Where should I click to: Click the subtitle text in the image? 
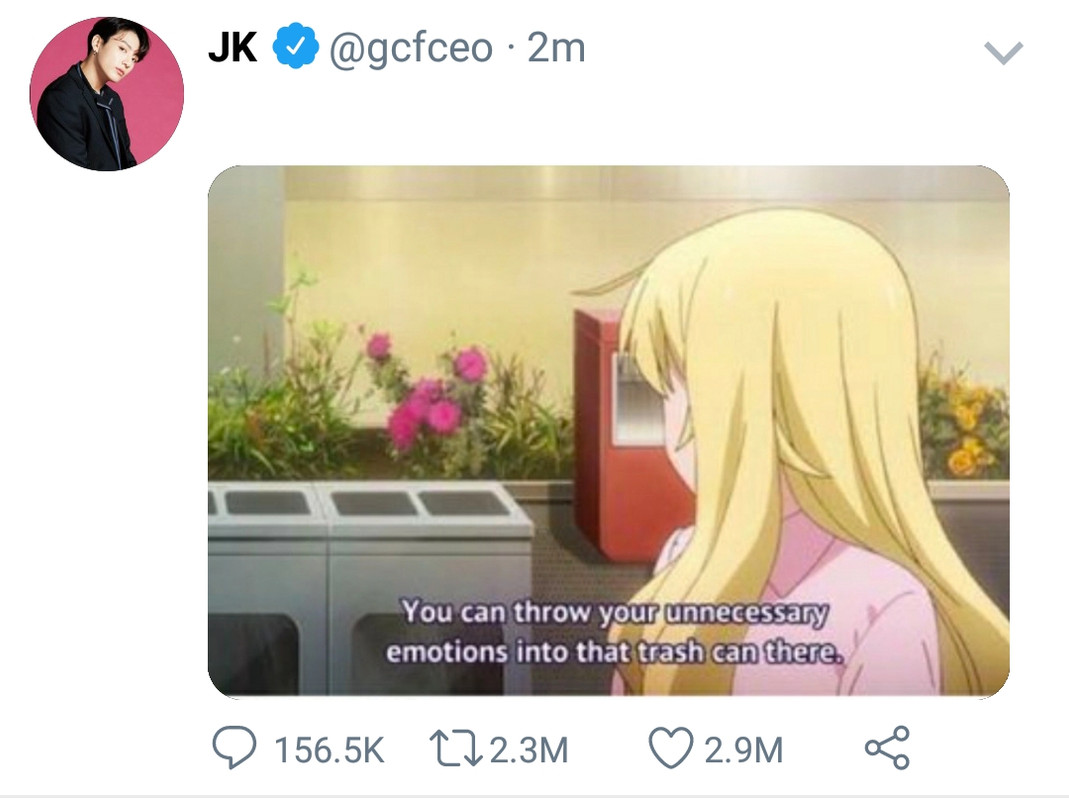coord(614,632)
